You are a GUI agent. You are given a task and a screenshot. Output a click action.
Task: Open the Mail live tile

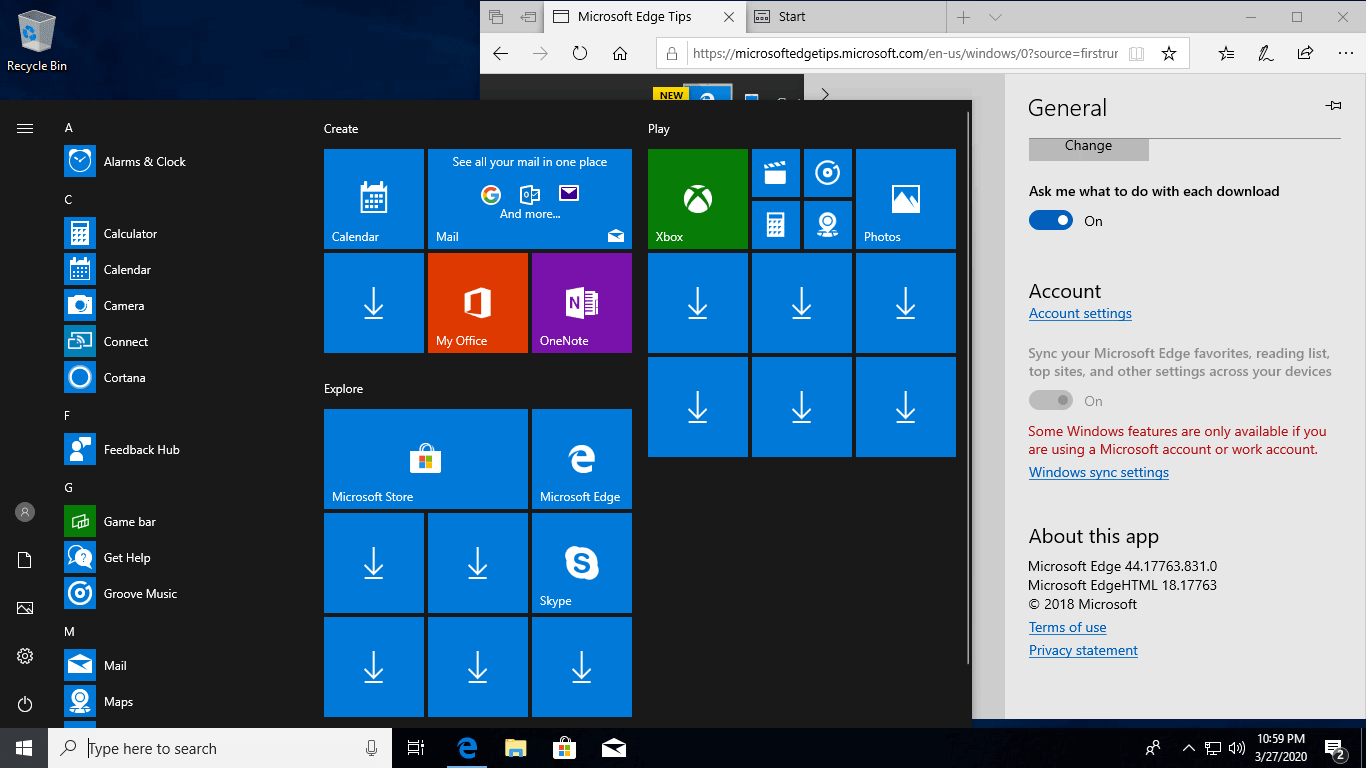pos(530,199)
